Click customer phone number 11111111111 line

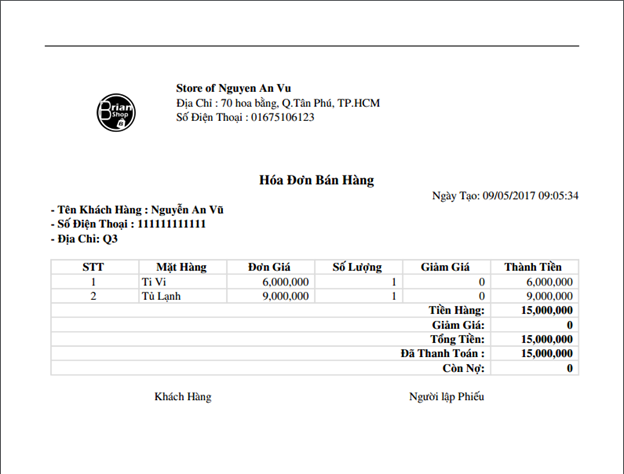pos(128,224)
